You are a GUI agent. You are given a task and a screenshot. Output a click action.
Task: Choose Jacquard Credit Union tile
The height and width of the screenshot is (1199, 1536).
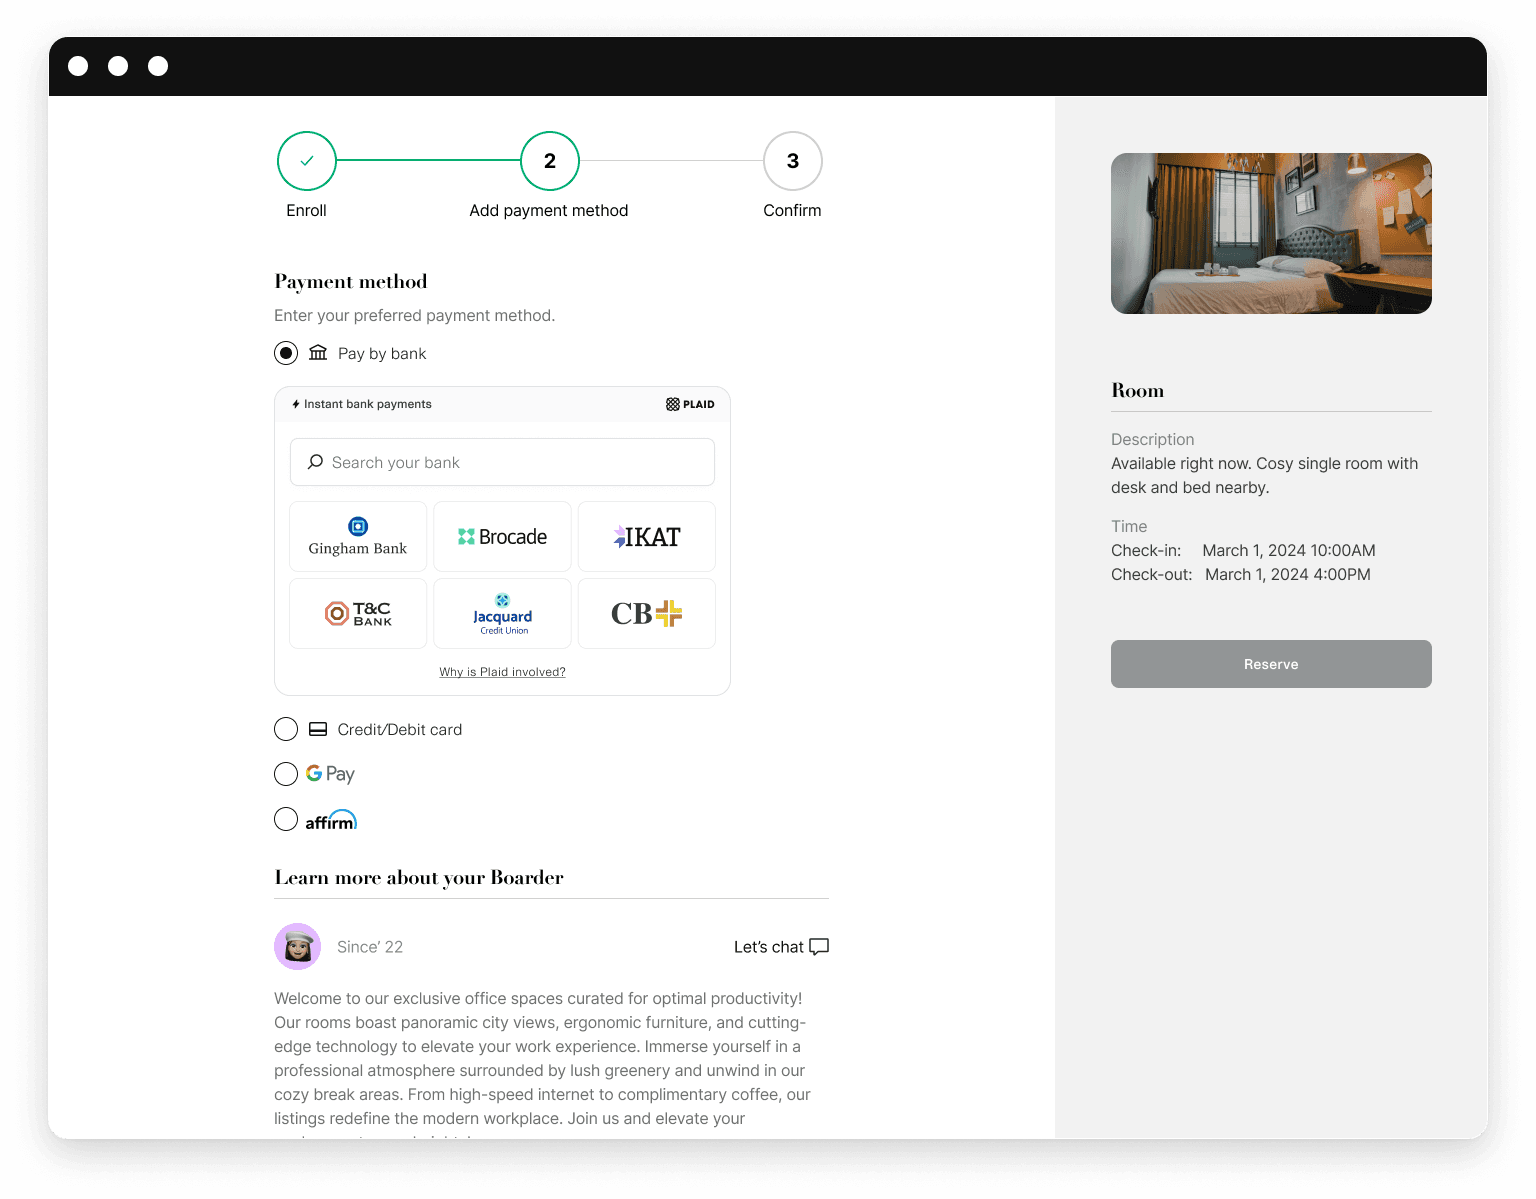tap(502, 614)
